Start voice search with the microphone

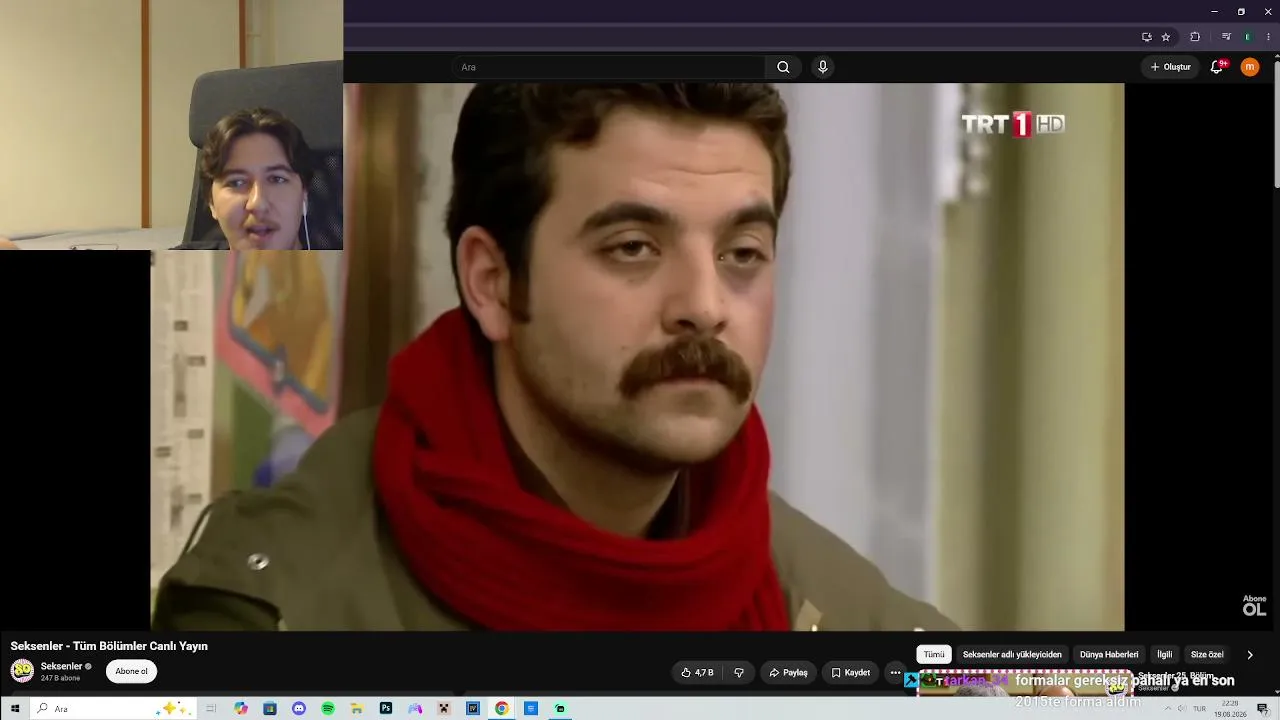823,67
